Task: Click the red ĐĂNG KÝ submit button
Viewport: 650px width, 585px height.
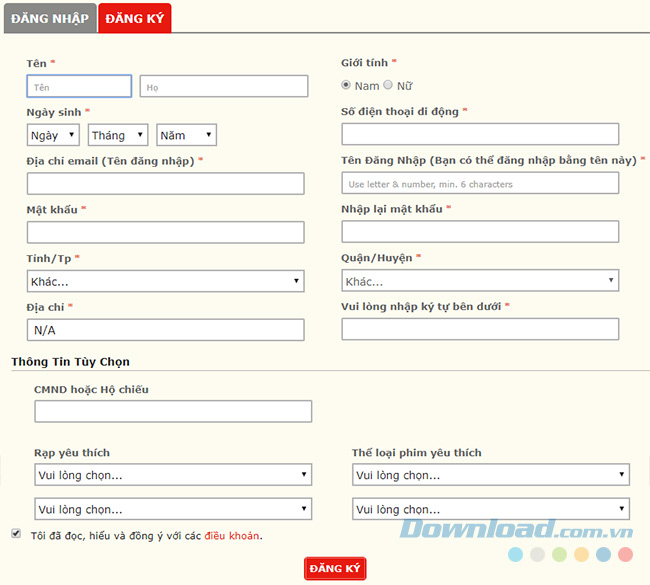Action: click(335, 568)
